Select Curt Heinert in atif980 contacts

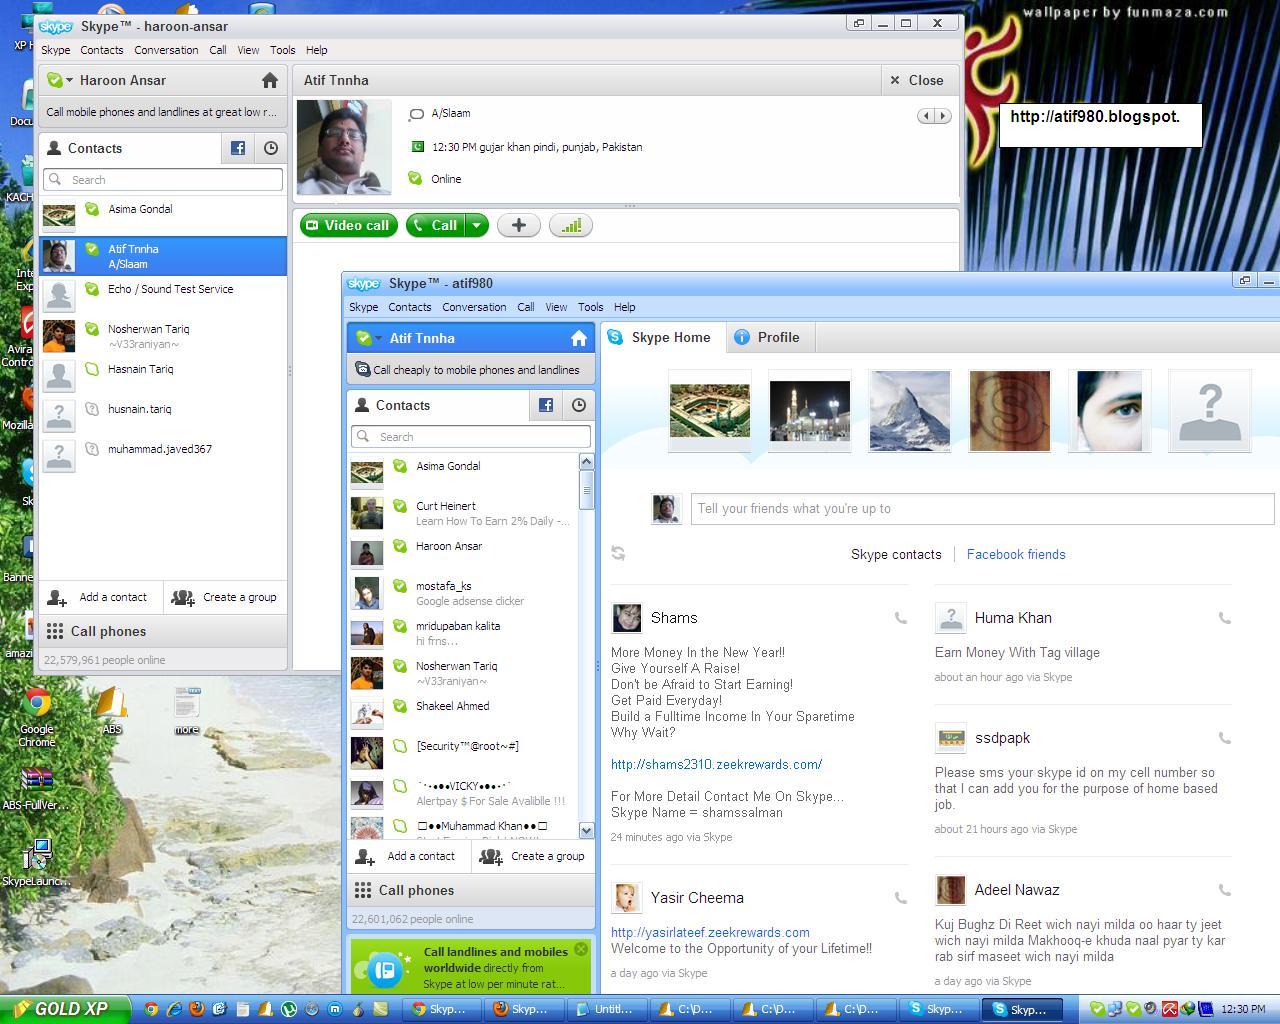point(463,513)
